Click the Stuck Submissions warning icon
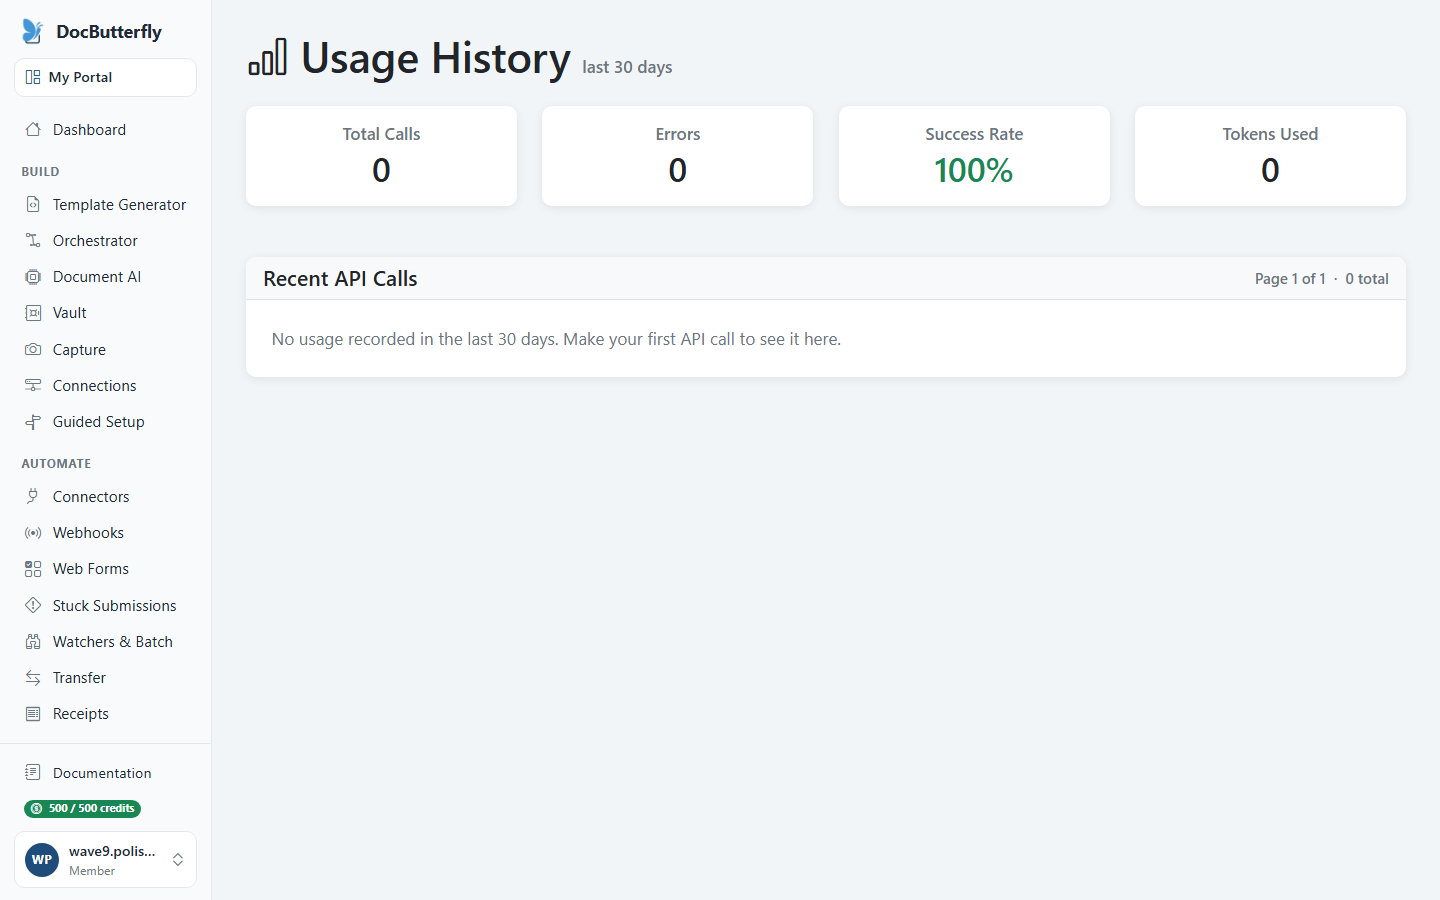Screen dimensions: 1440x900 (x=33, y=606)
